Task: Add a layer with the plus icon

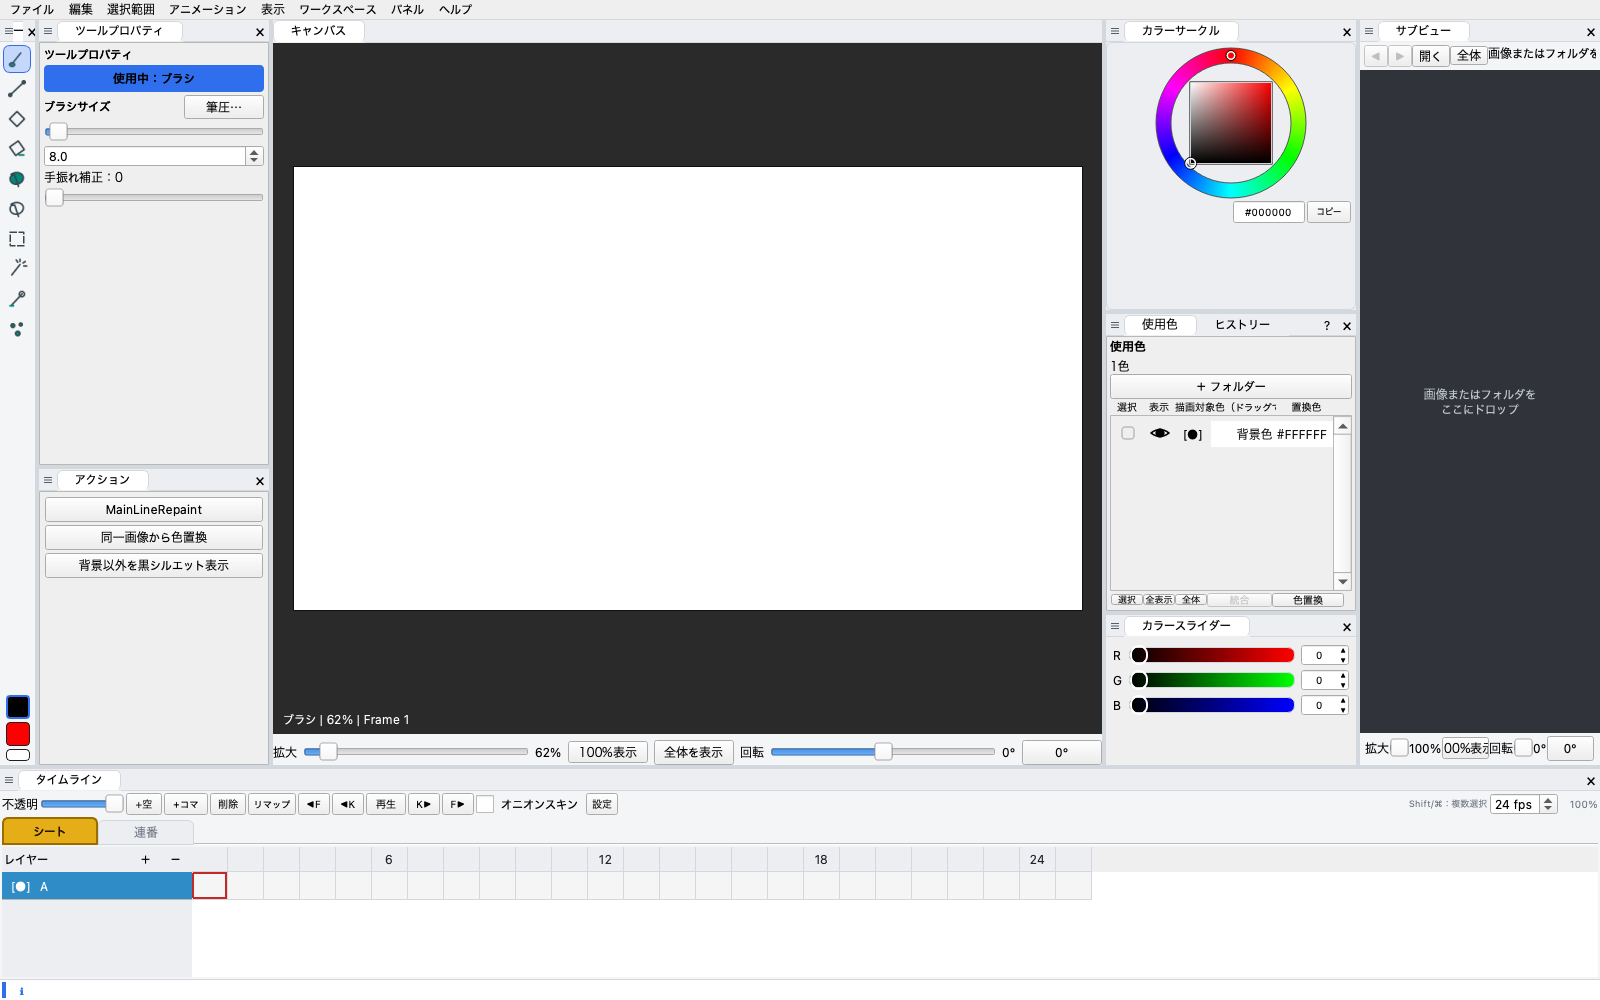Action: (145, 859)
